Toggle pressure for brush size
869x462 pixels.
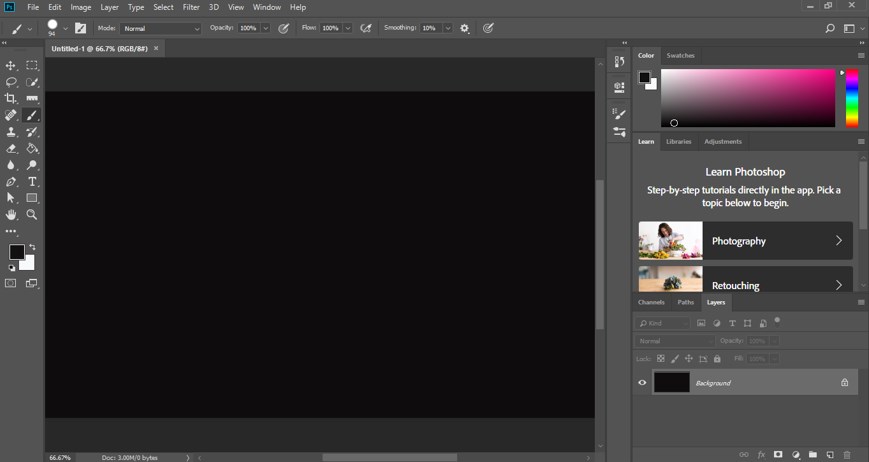488,28
